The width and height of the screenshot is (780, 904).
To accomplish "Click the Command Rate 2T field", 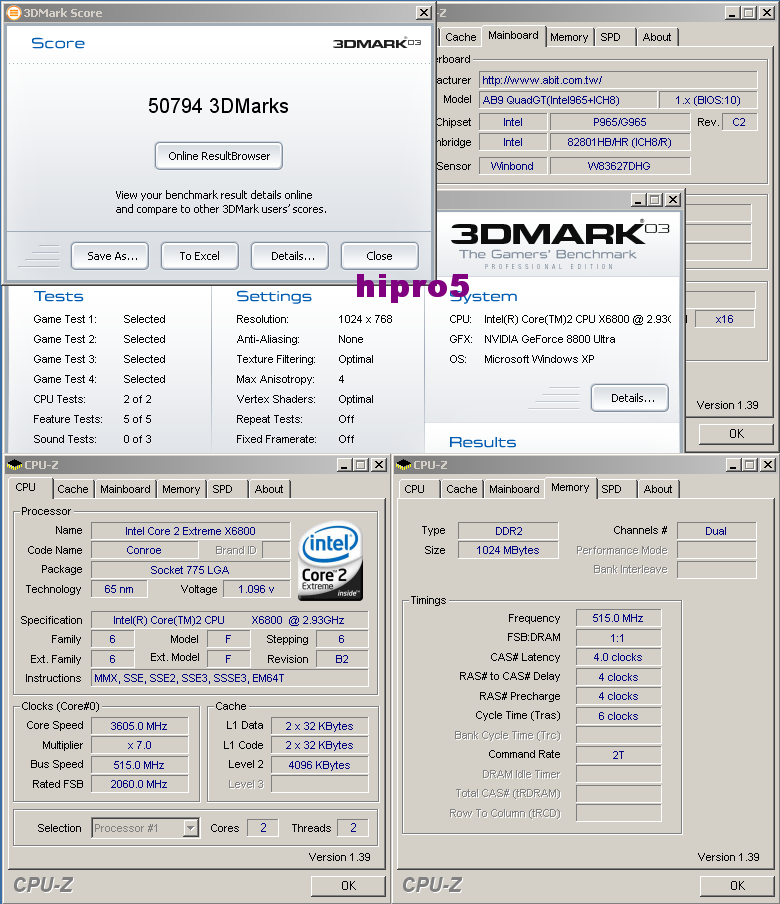I will click(618, 755).
